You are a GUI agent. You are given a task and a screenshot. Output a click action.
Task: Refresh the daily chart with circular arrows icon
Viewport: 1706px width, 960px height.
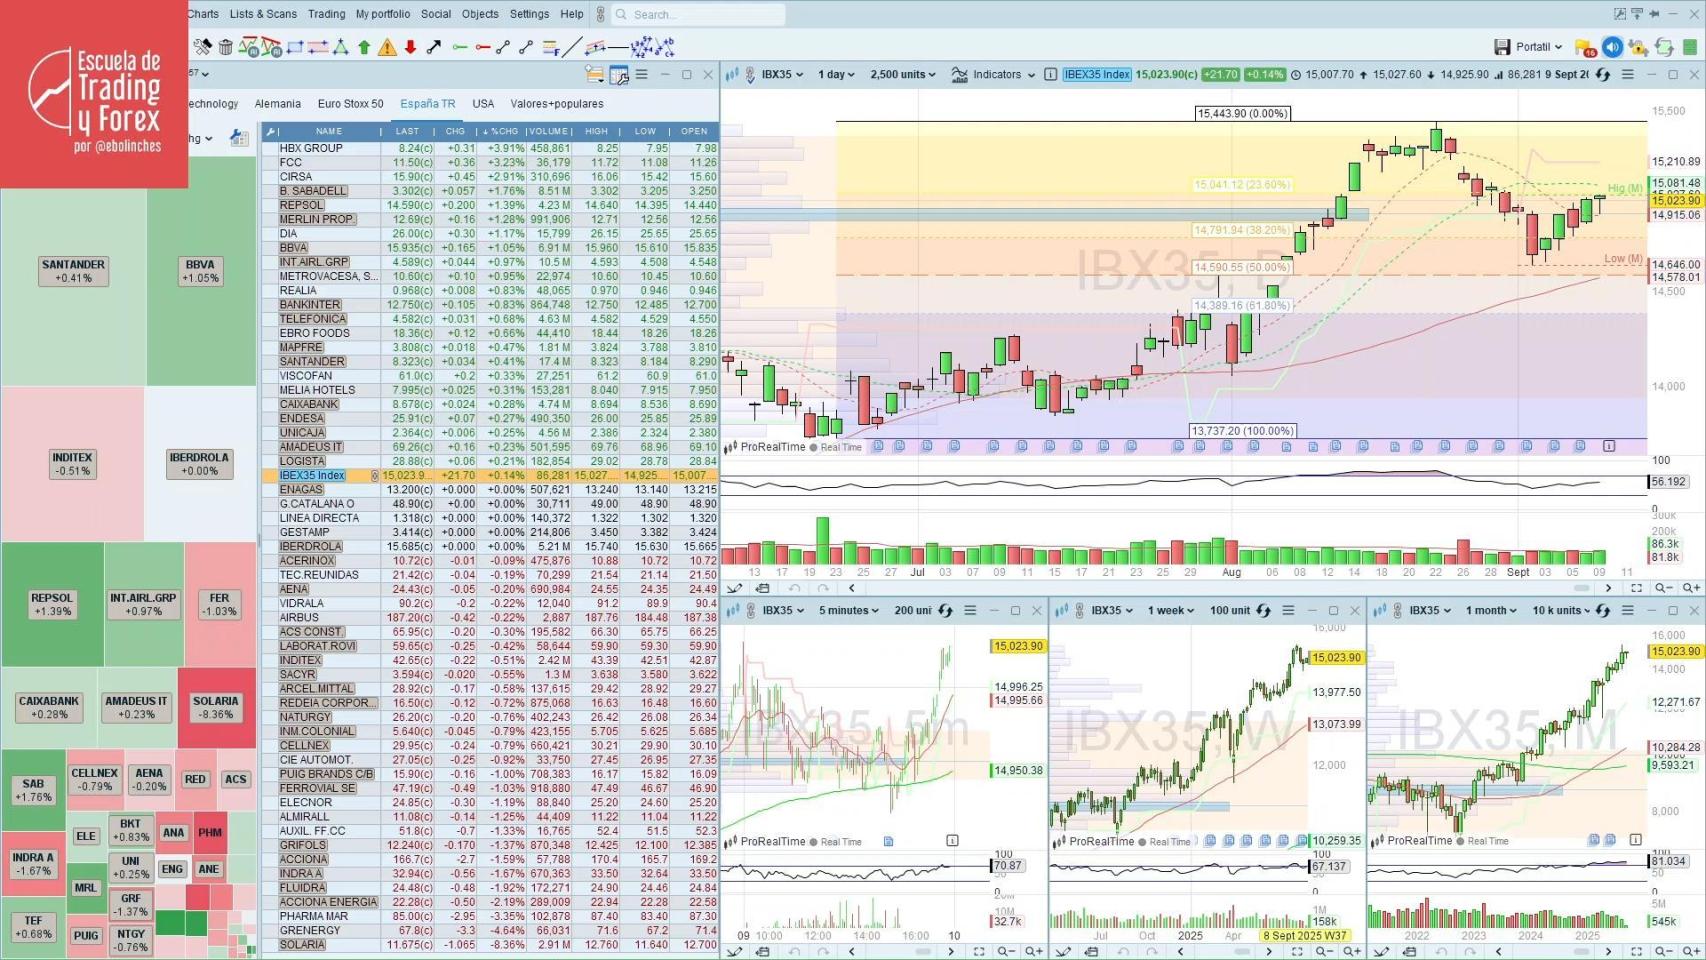coord(1603,74)
